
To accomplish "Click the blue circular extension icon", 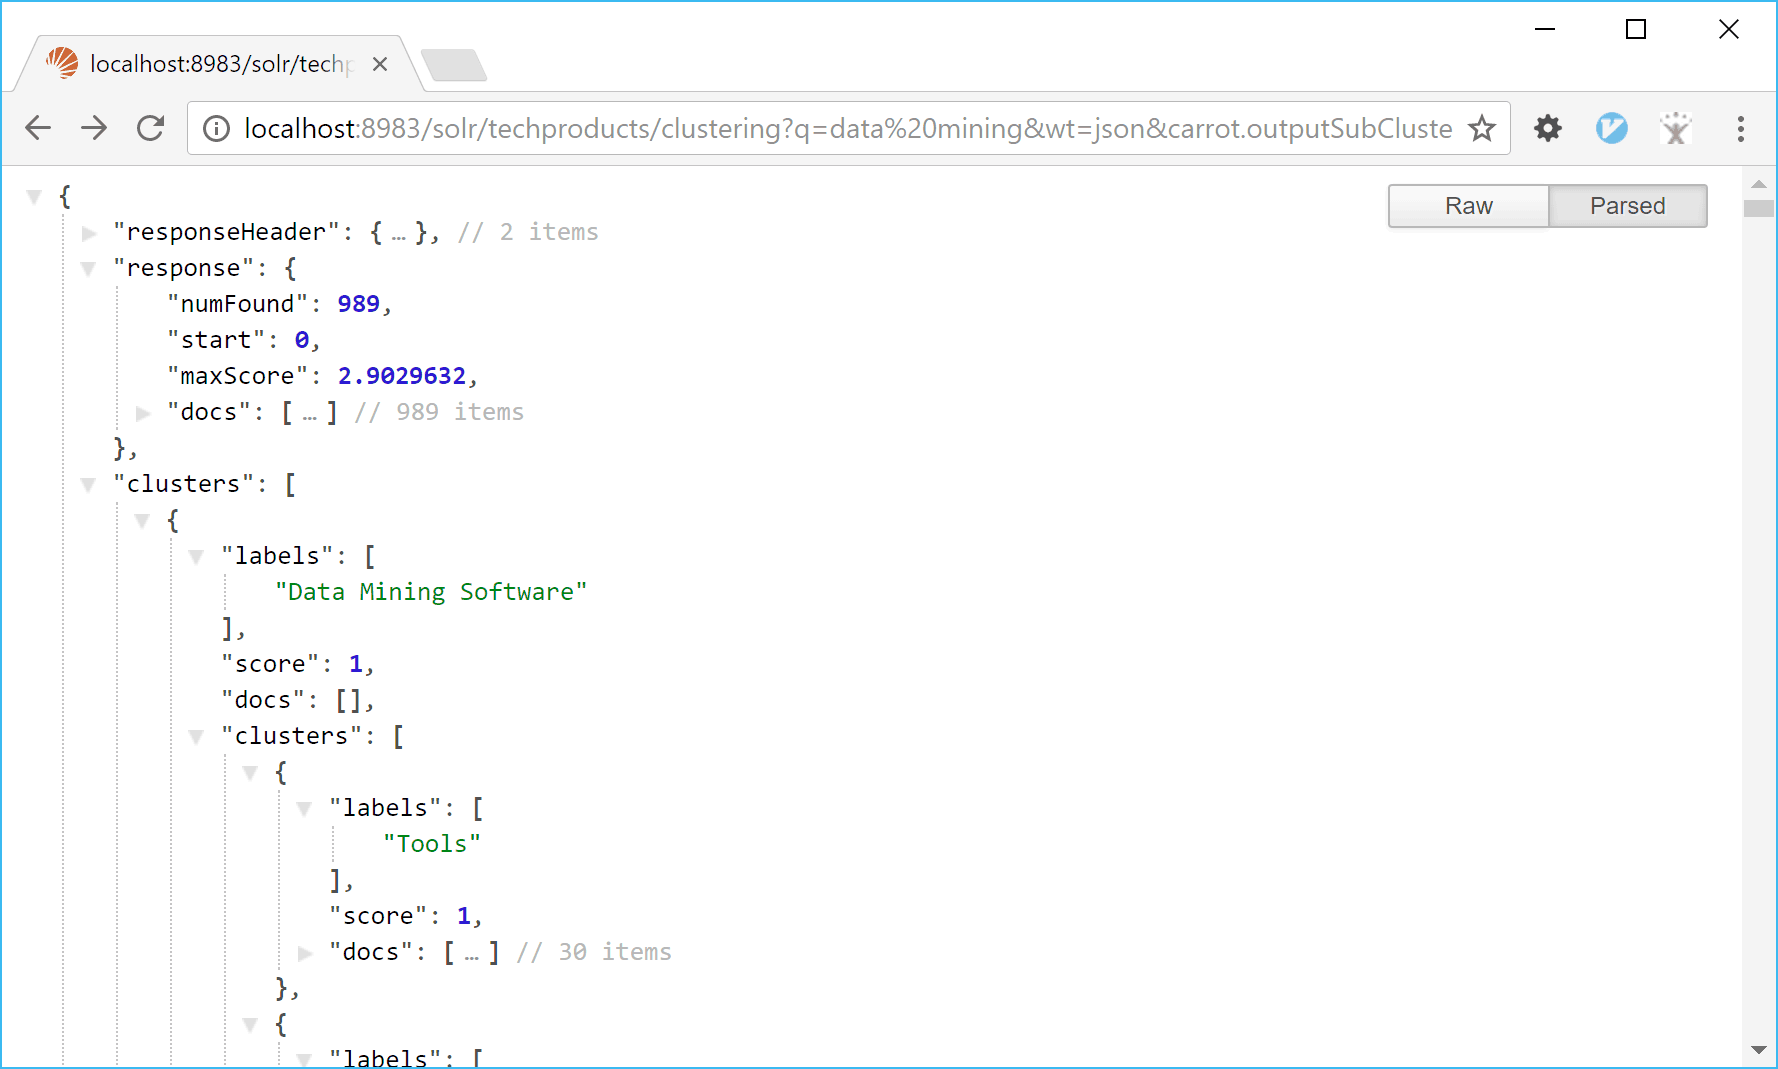I will point(1611,128).
